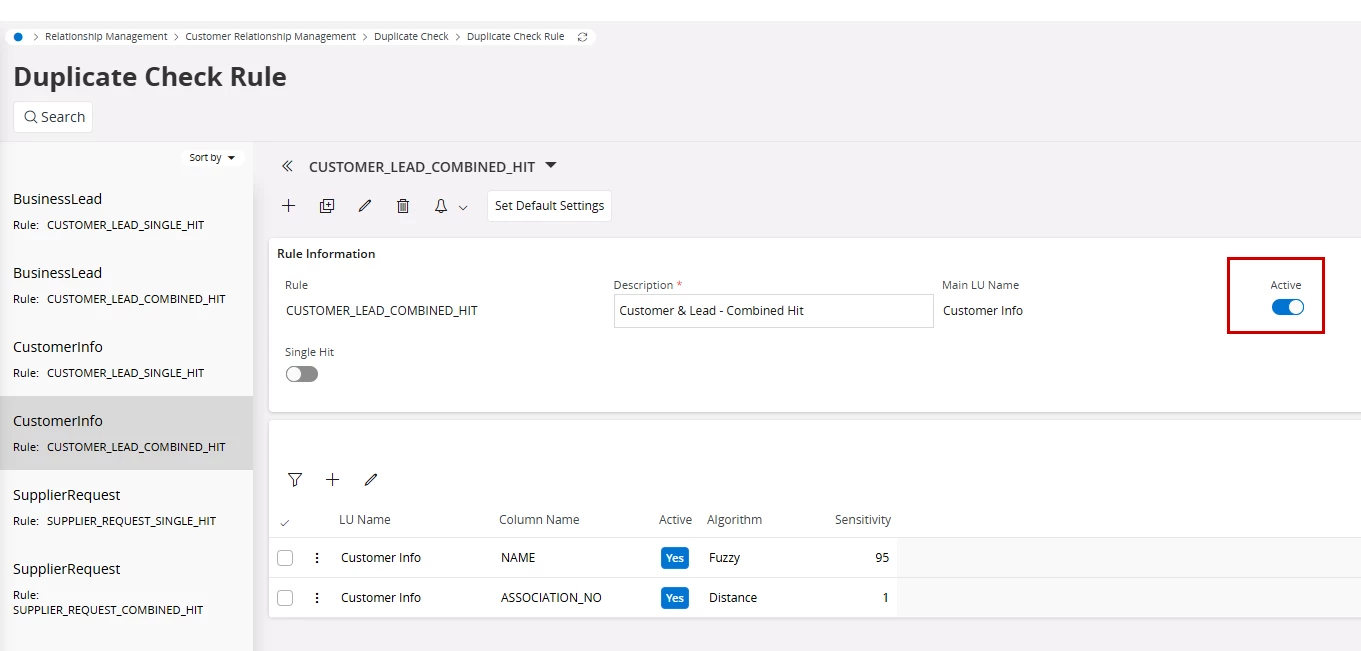Open the row menu for the NAME row
The width and height of the screenshot is (1361, 651).
click(x=317, y=558)
